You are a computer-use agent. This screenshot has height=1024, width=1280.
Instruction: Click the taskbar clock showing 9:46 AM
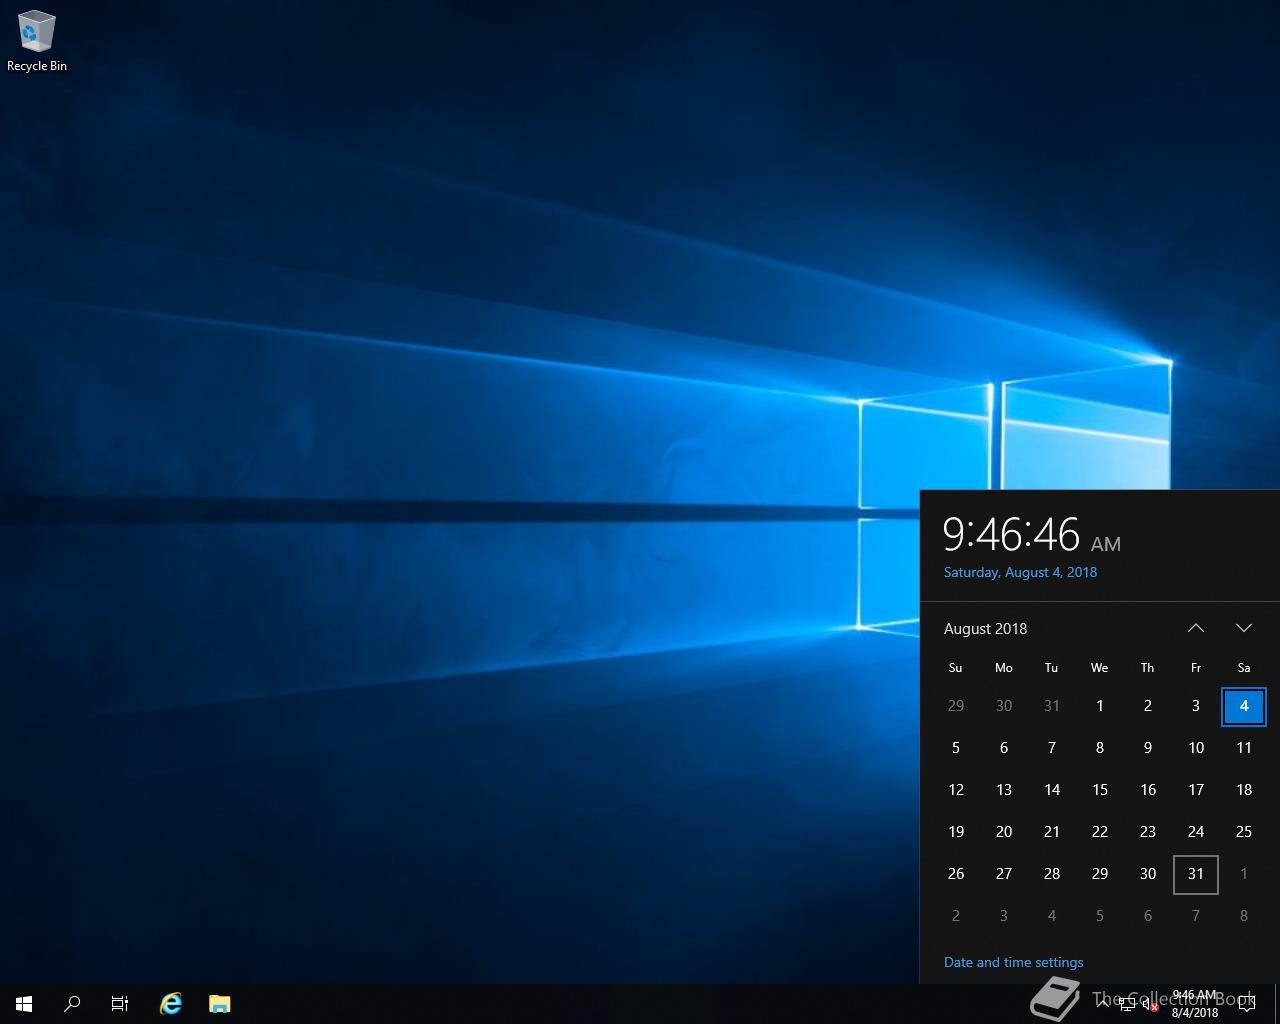pyautogui.click(x=1195, y=1004)
